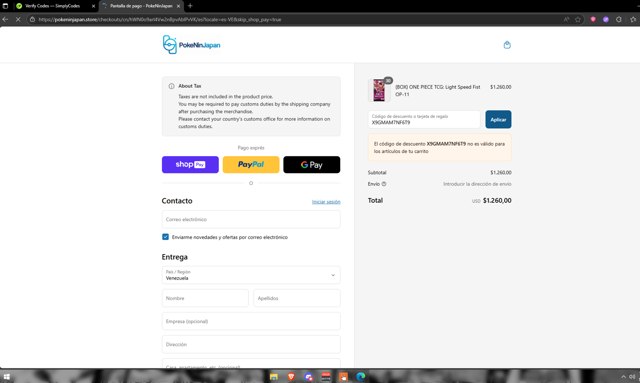The image size is (640, 383).
Task: Open the purple extension icon in toolbar
Action: tap(606, 19)
